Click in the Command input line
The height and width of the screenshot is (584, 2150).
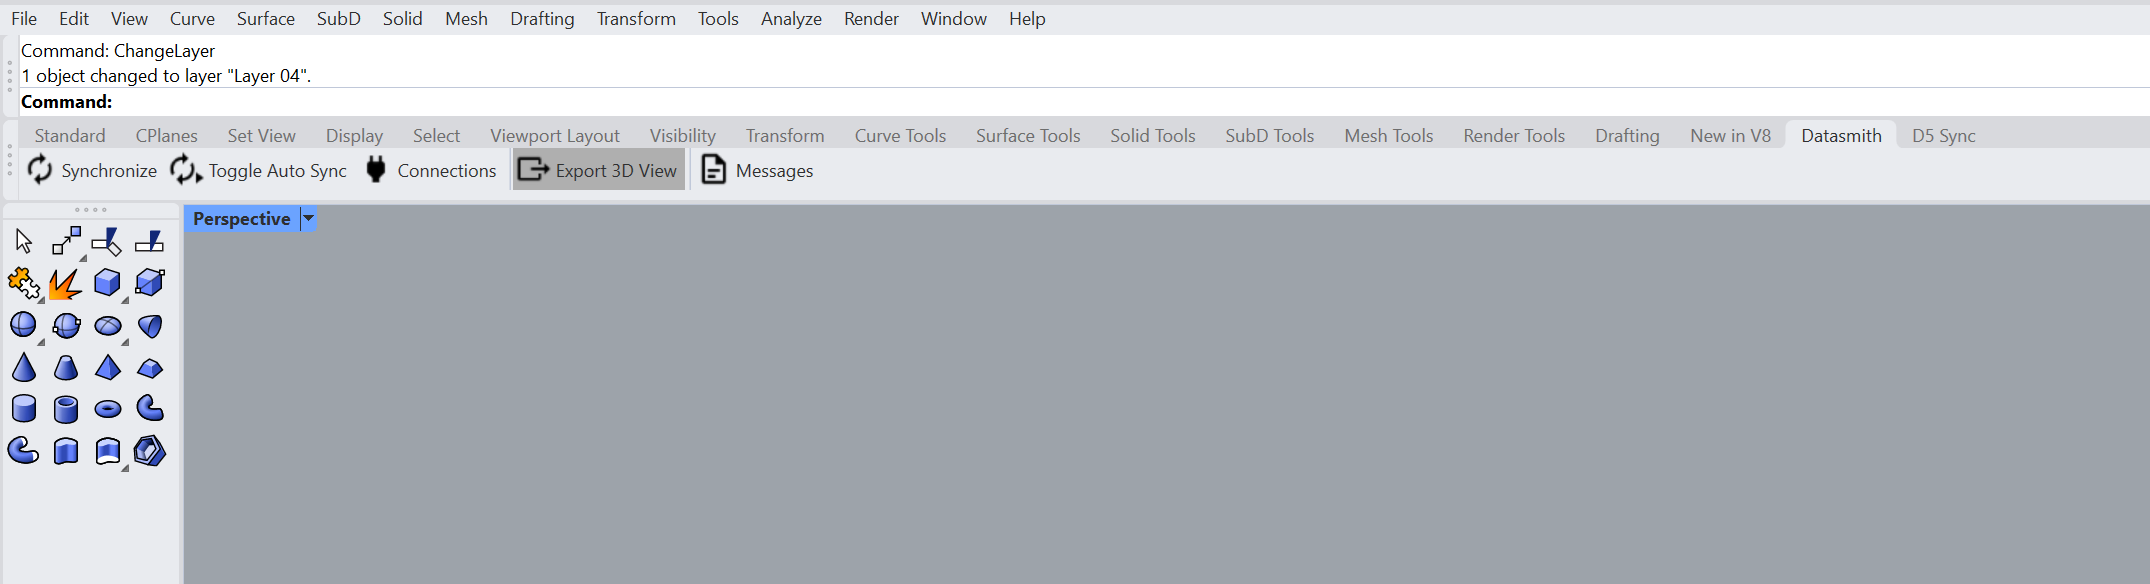[600, 102]
